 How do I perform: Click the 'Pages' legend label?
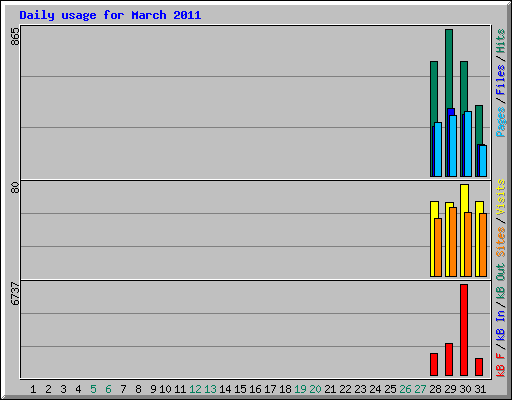click(501, 122)
